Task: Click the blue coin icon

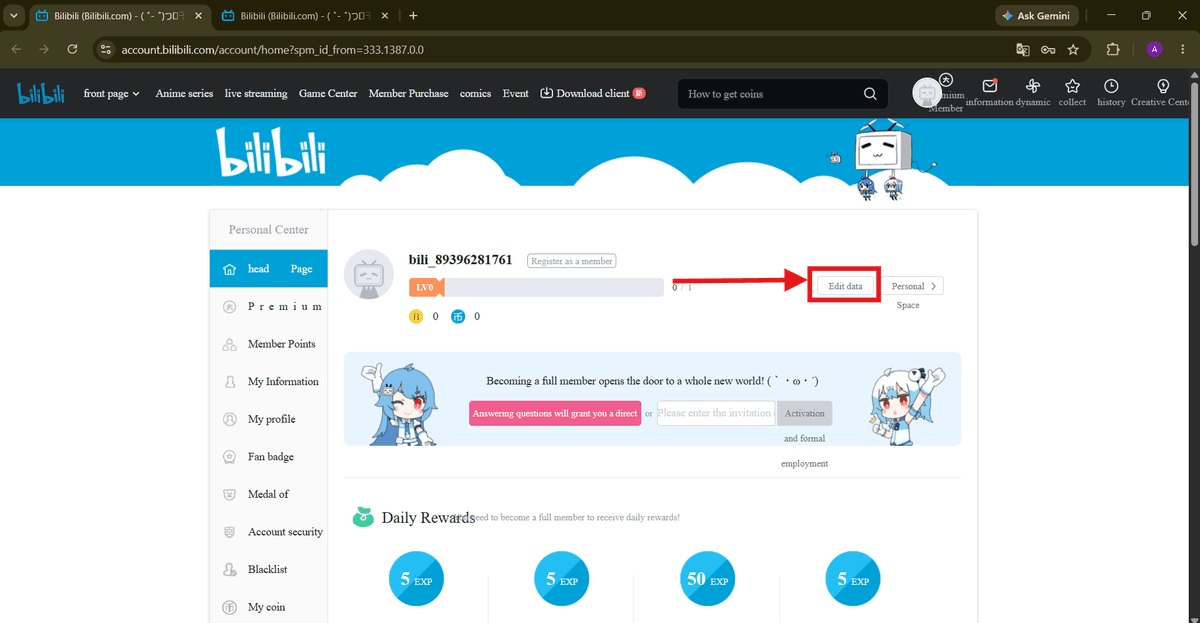Action: coord(458,317)
